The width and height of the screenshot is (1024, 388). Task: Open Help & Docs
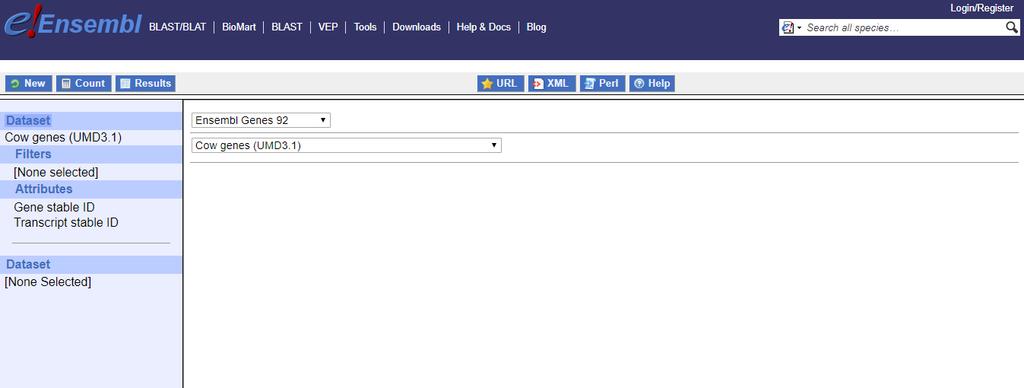[483, 27]
